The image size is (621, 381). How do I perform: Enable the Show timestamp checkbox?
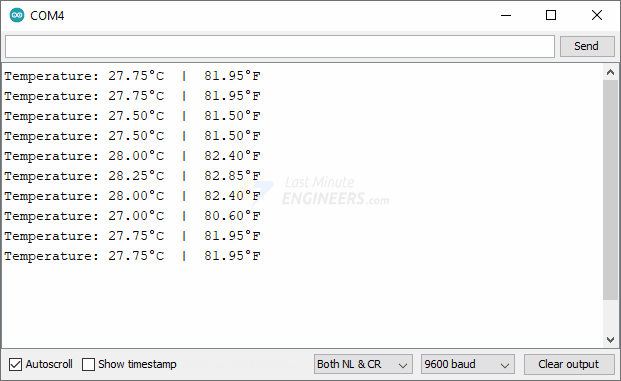coord(88,364)
